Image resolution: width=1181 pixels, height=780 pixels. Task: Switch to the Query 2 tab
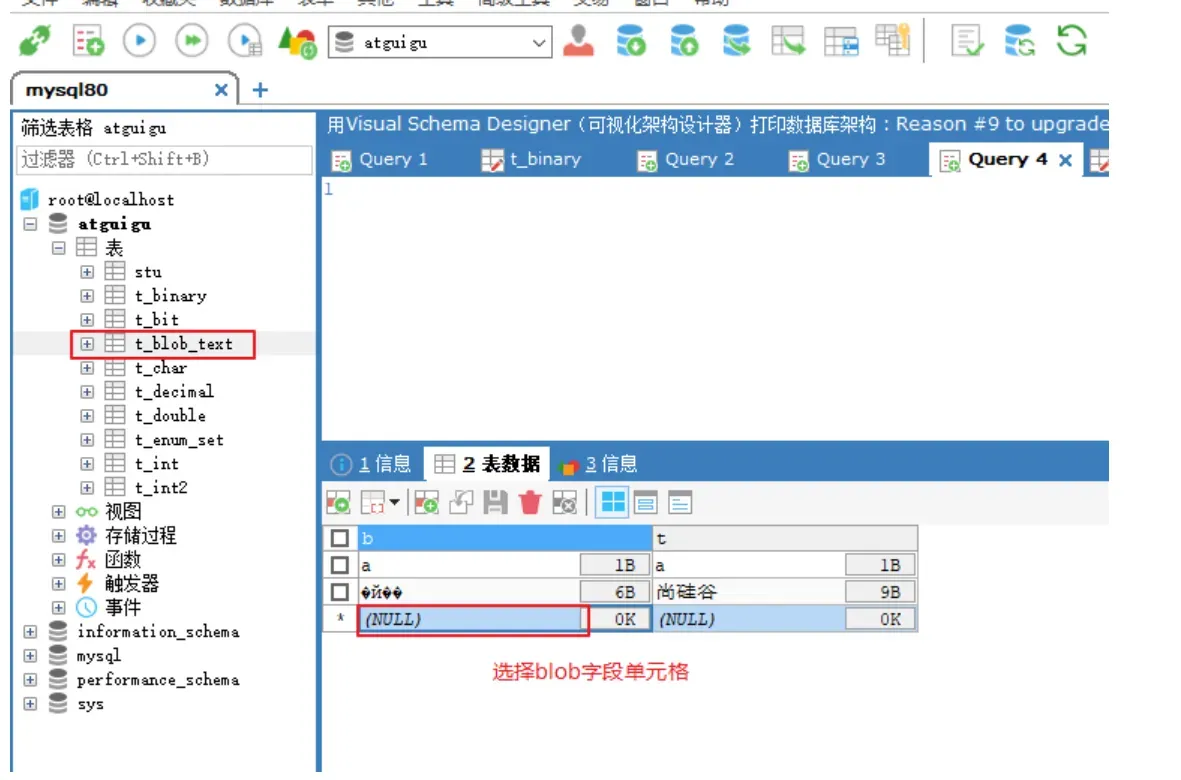[687, 160]
